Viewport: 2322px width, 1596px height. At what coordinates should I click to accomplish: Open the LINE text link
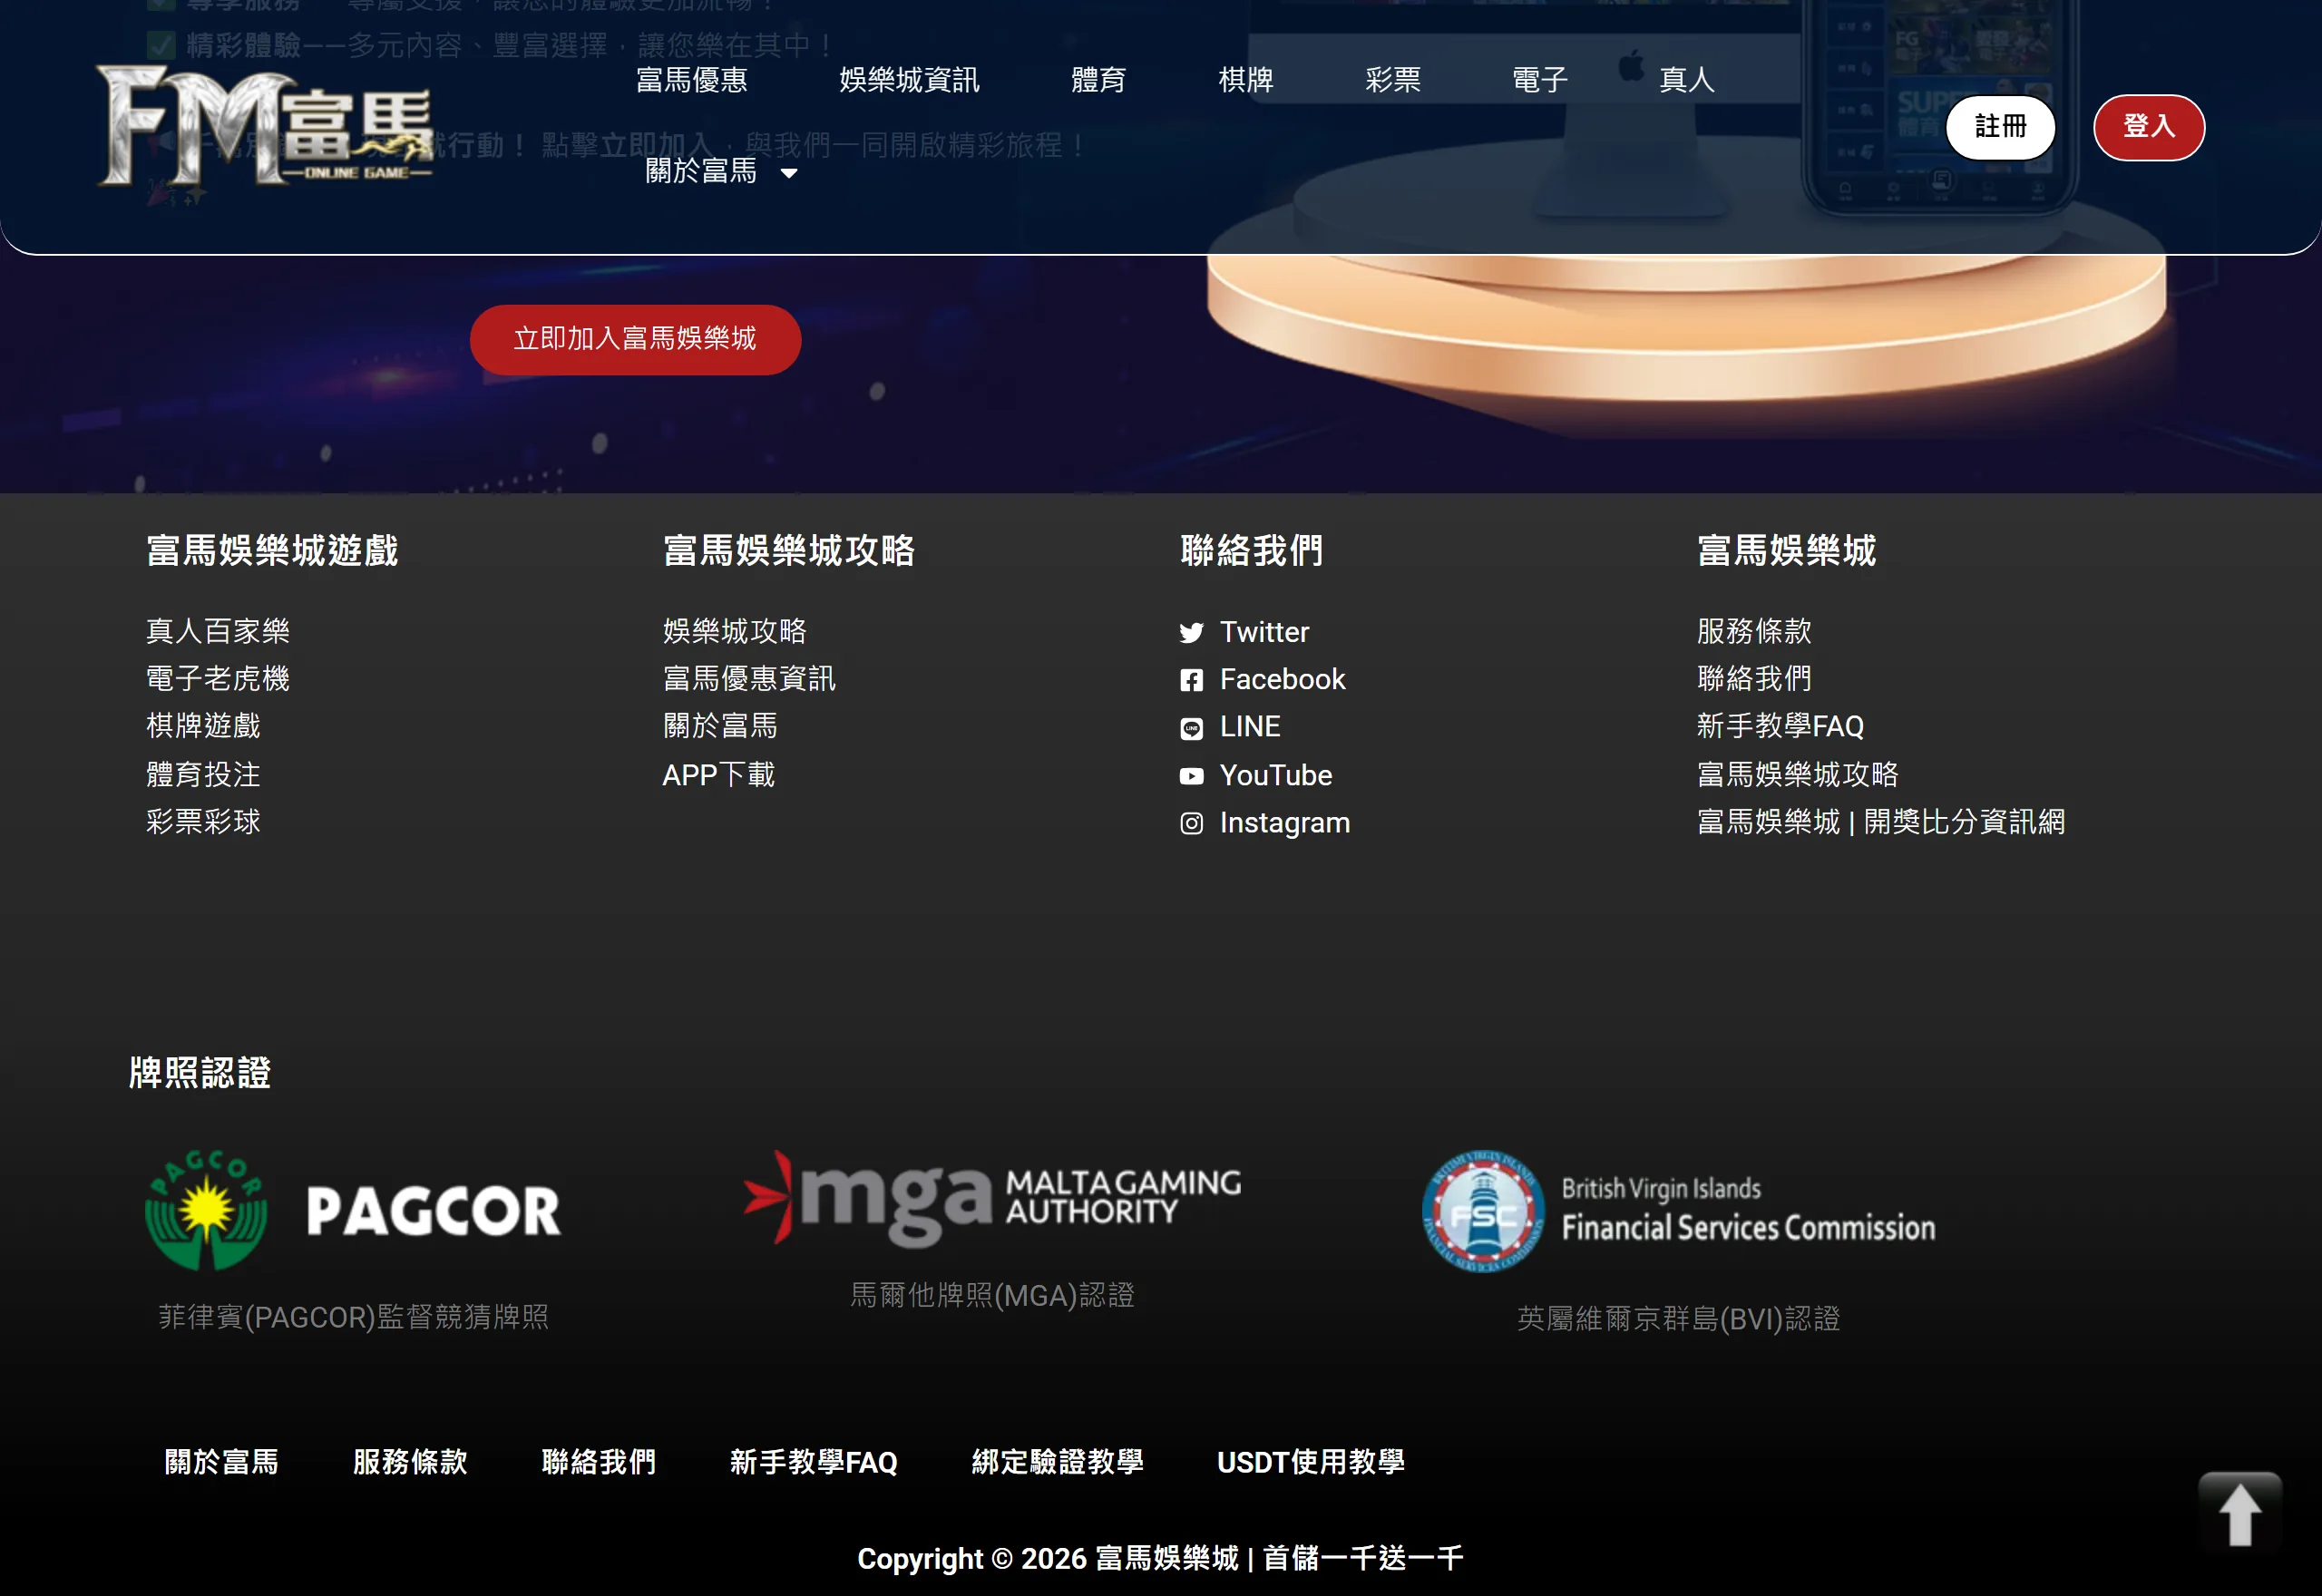[1250, 727]
